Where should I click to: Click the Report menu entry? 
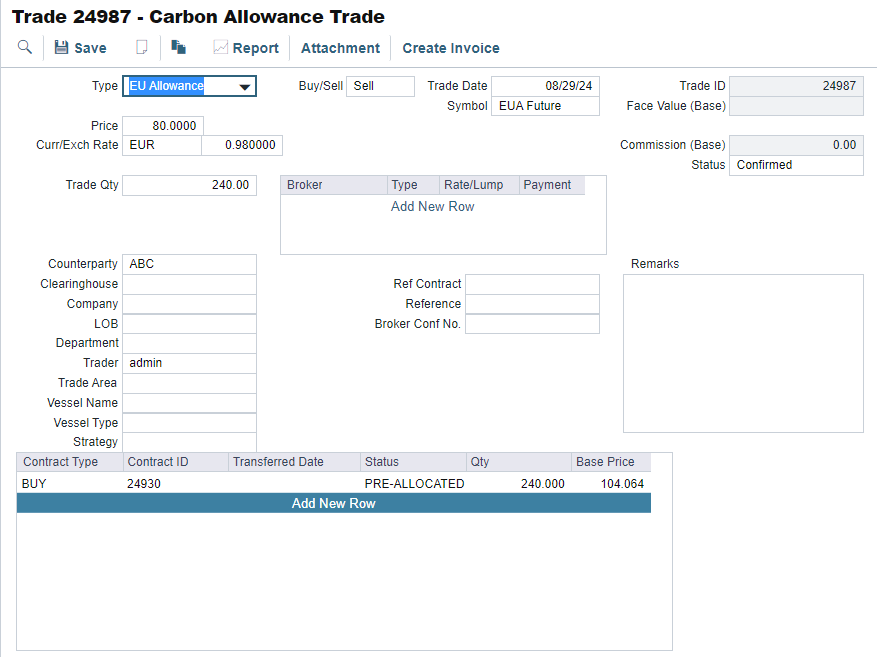255,48
